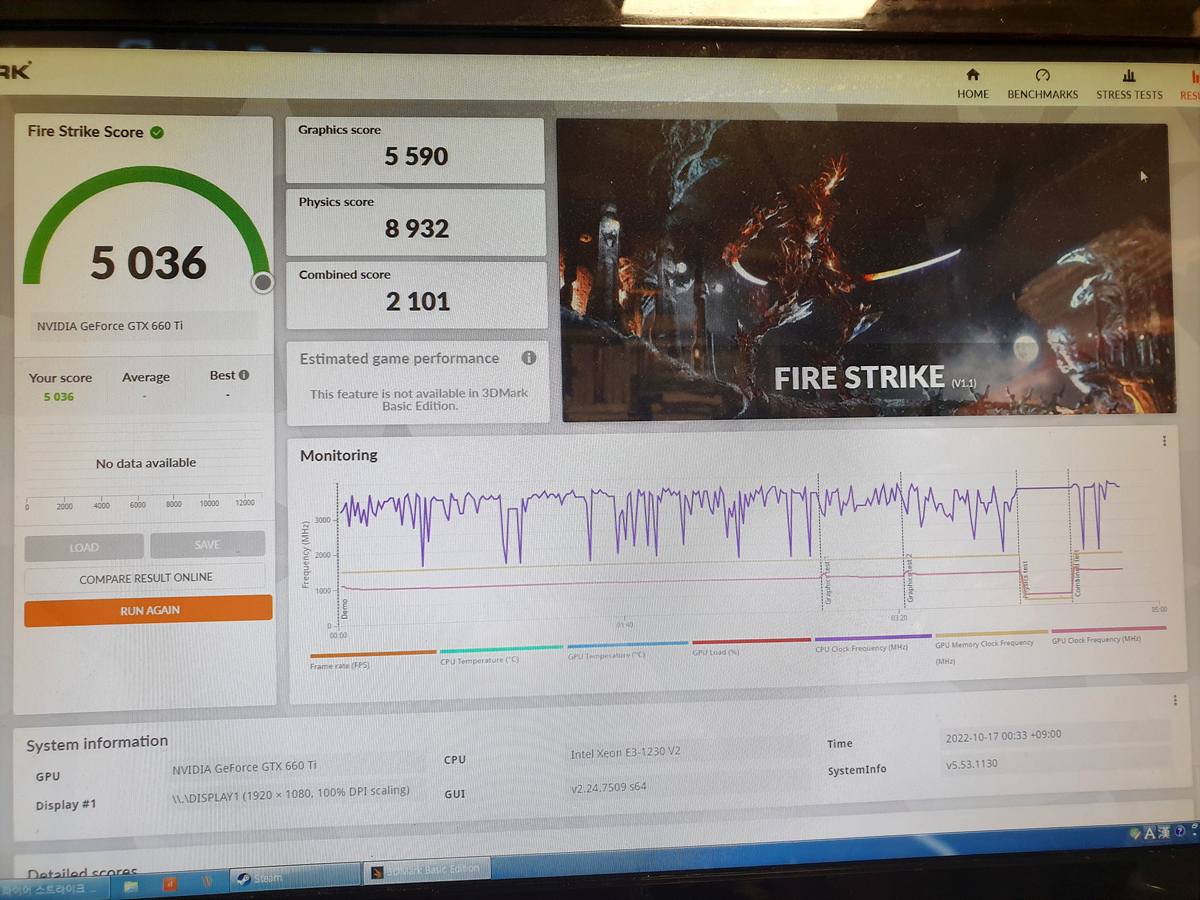Click the SAVE button
This screenshot has height=900, width=1200.
point(208,545)
